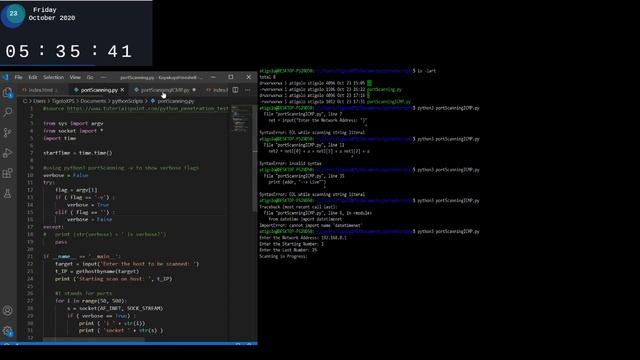Switch to the portScanningICMP.py tab

[x=165, y=90]
